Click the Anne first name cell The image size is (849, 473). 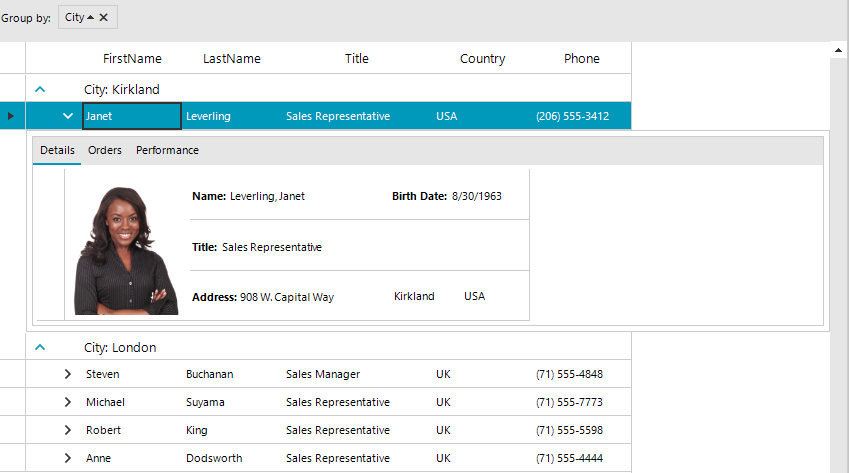tap(132, 458)
